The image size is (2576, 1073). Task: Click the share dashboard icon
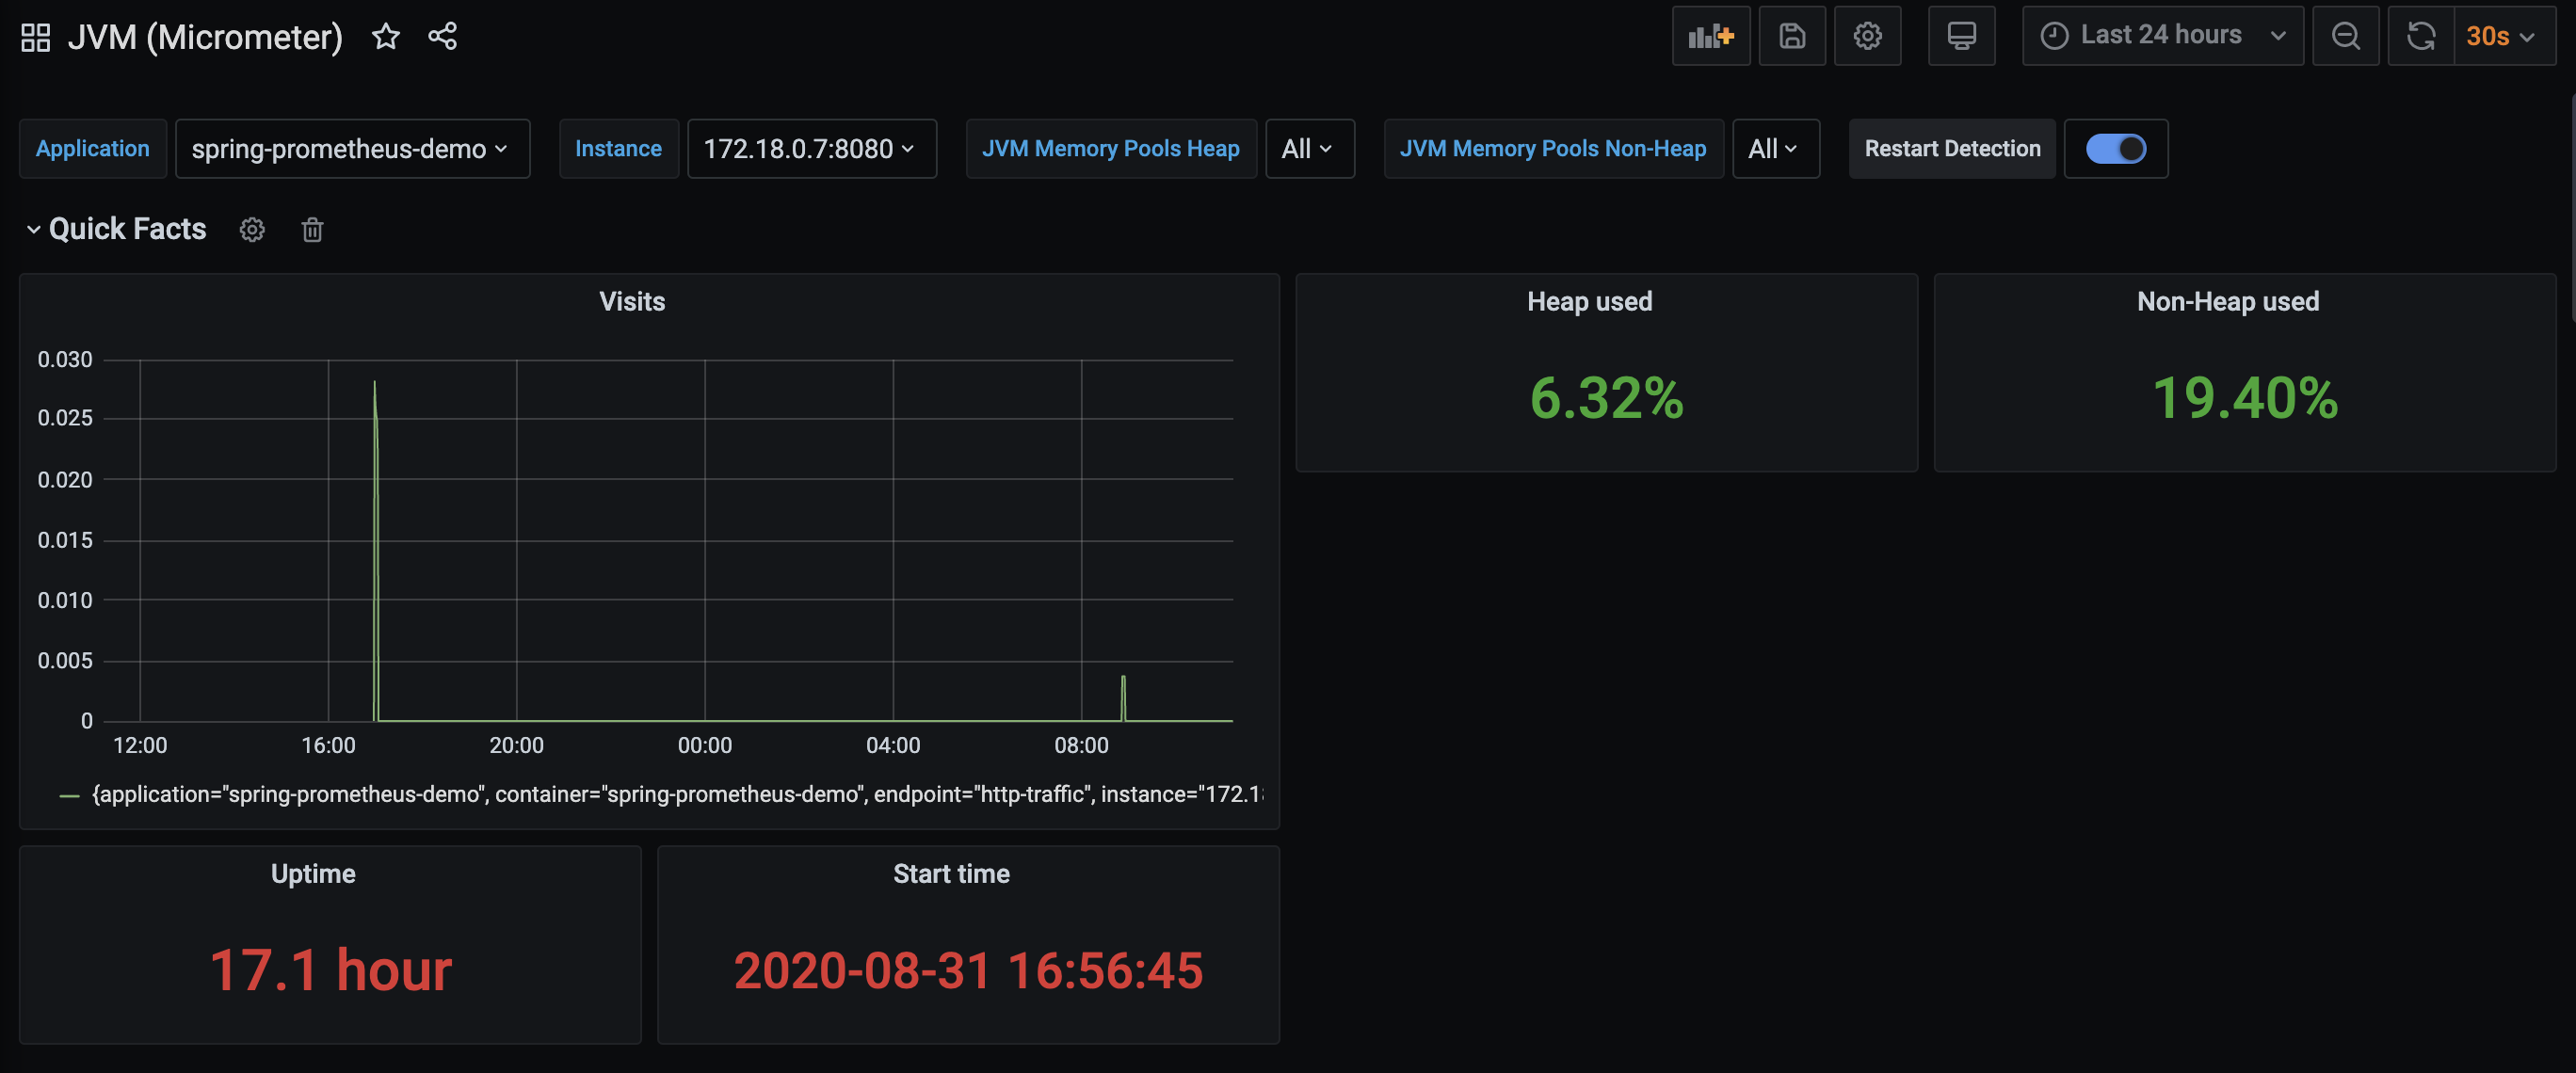(x=442, y=37)
